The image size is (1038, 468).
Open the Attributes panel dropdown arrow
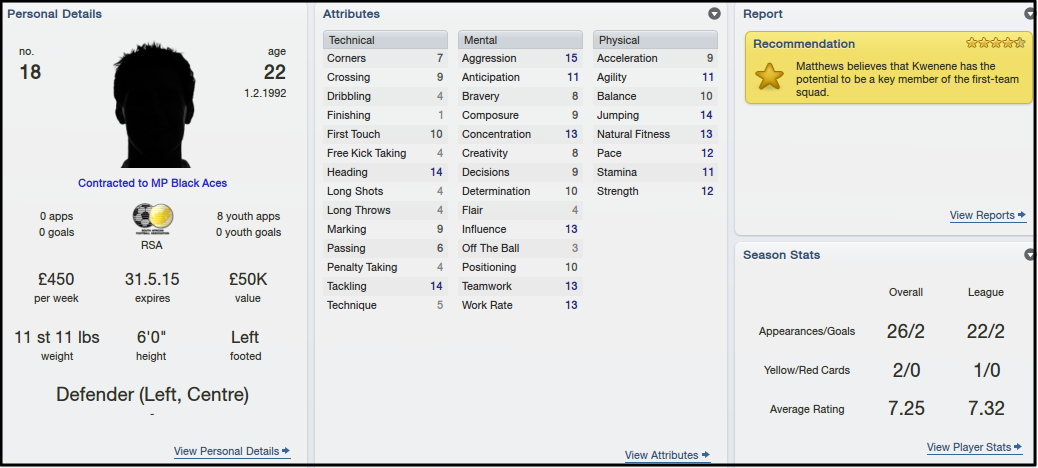pyautogui.click(x=714, y=14)
